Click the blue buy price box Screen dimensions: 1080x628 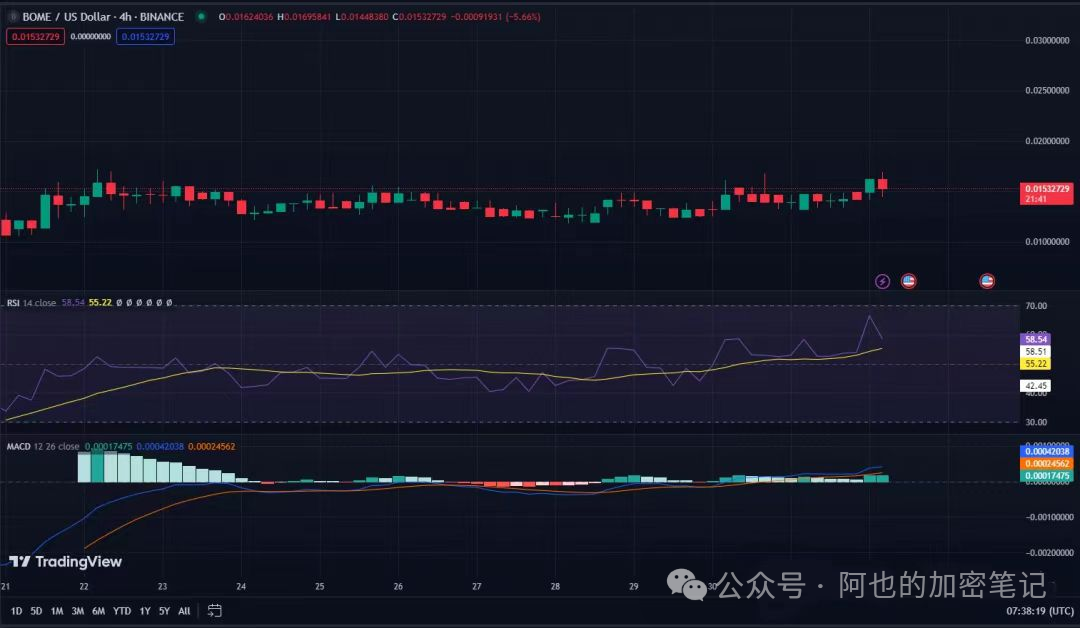click(x=145, y=36)
